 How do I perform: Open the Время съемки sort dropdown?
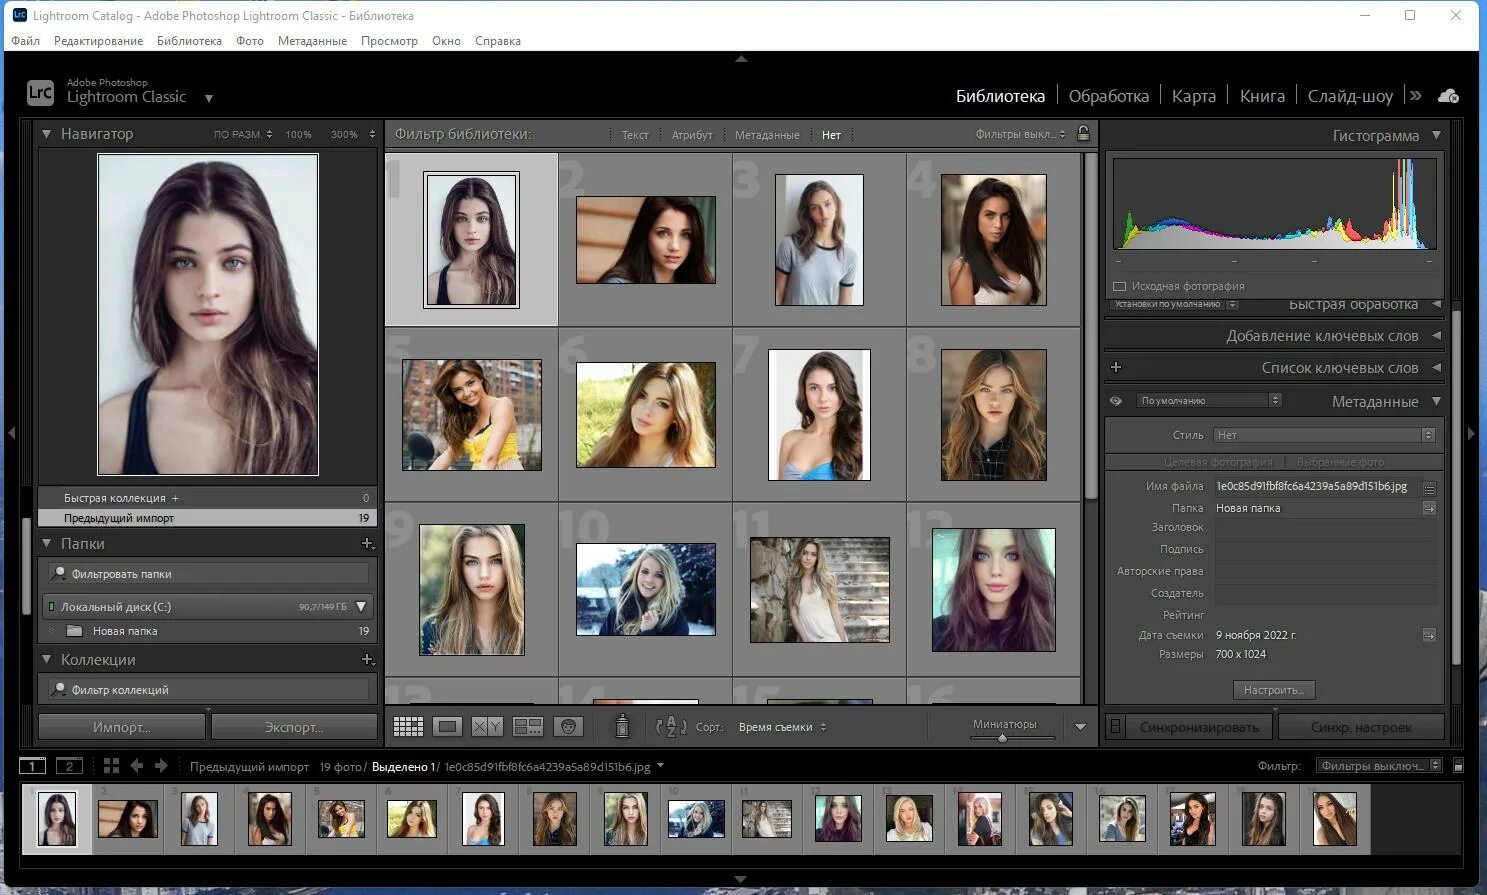782,727
